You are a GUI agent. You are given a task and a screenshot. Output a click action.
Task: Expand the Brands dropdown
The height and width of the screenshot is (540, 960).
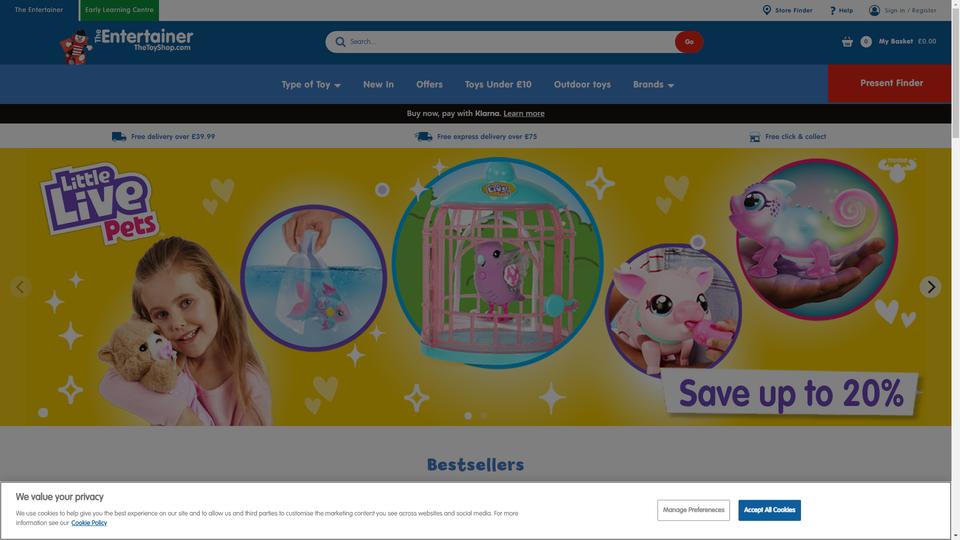[653, 84]
